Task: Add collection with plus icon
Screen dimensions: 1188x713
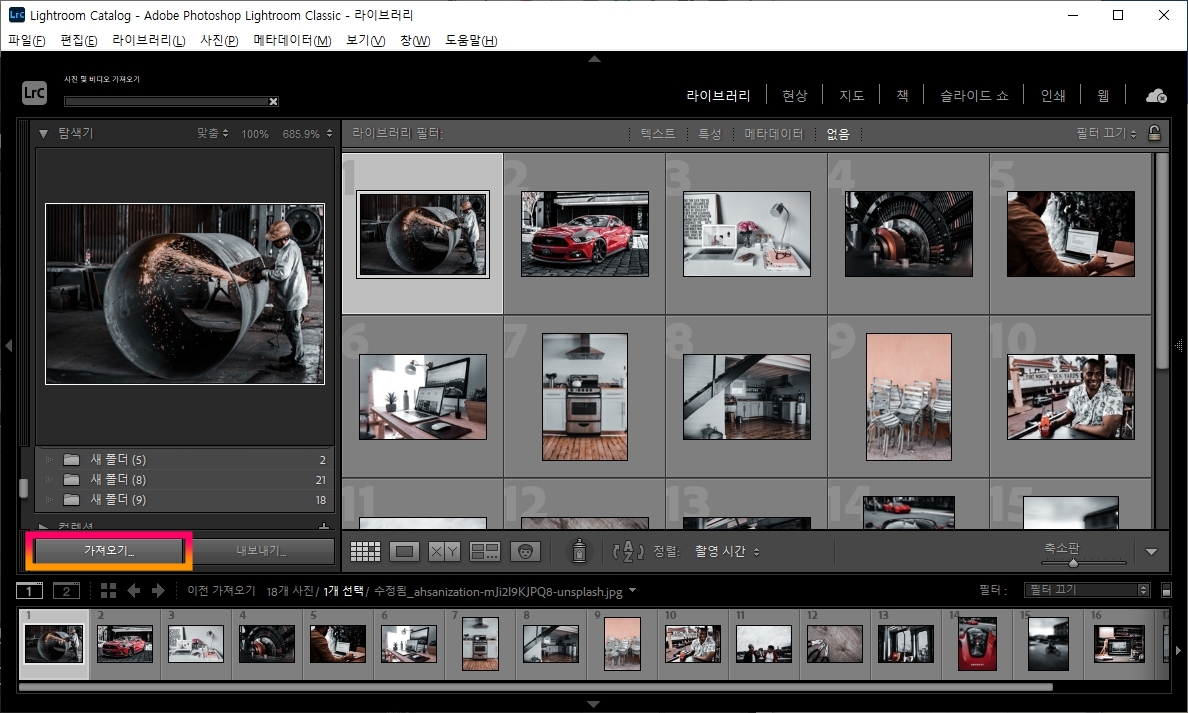Action: point(324,526)
